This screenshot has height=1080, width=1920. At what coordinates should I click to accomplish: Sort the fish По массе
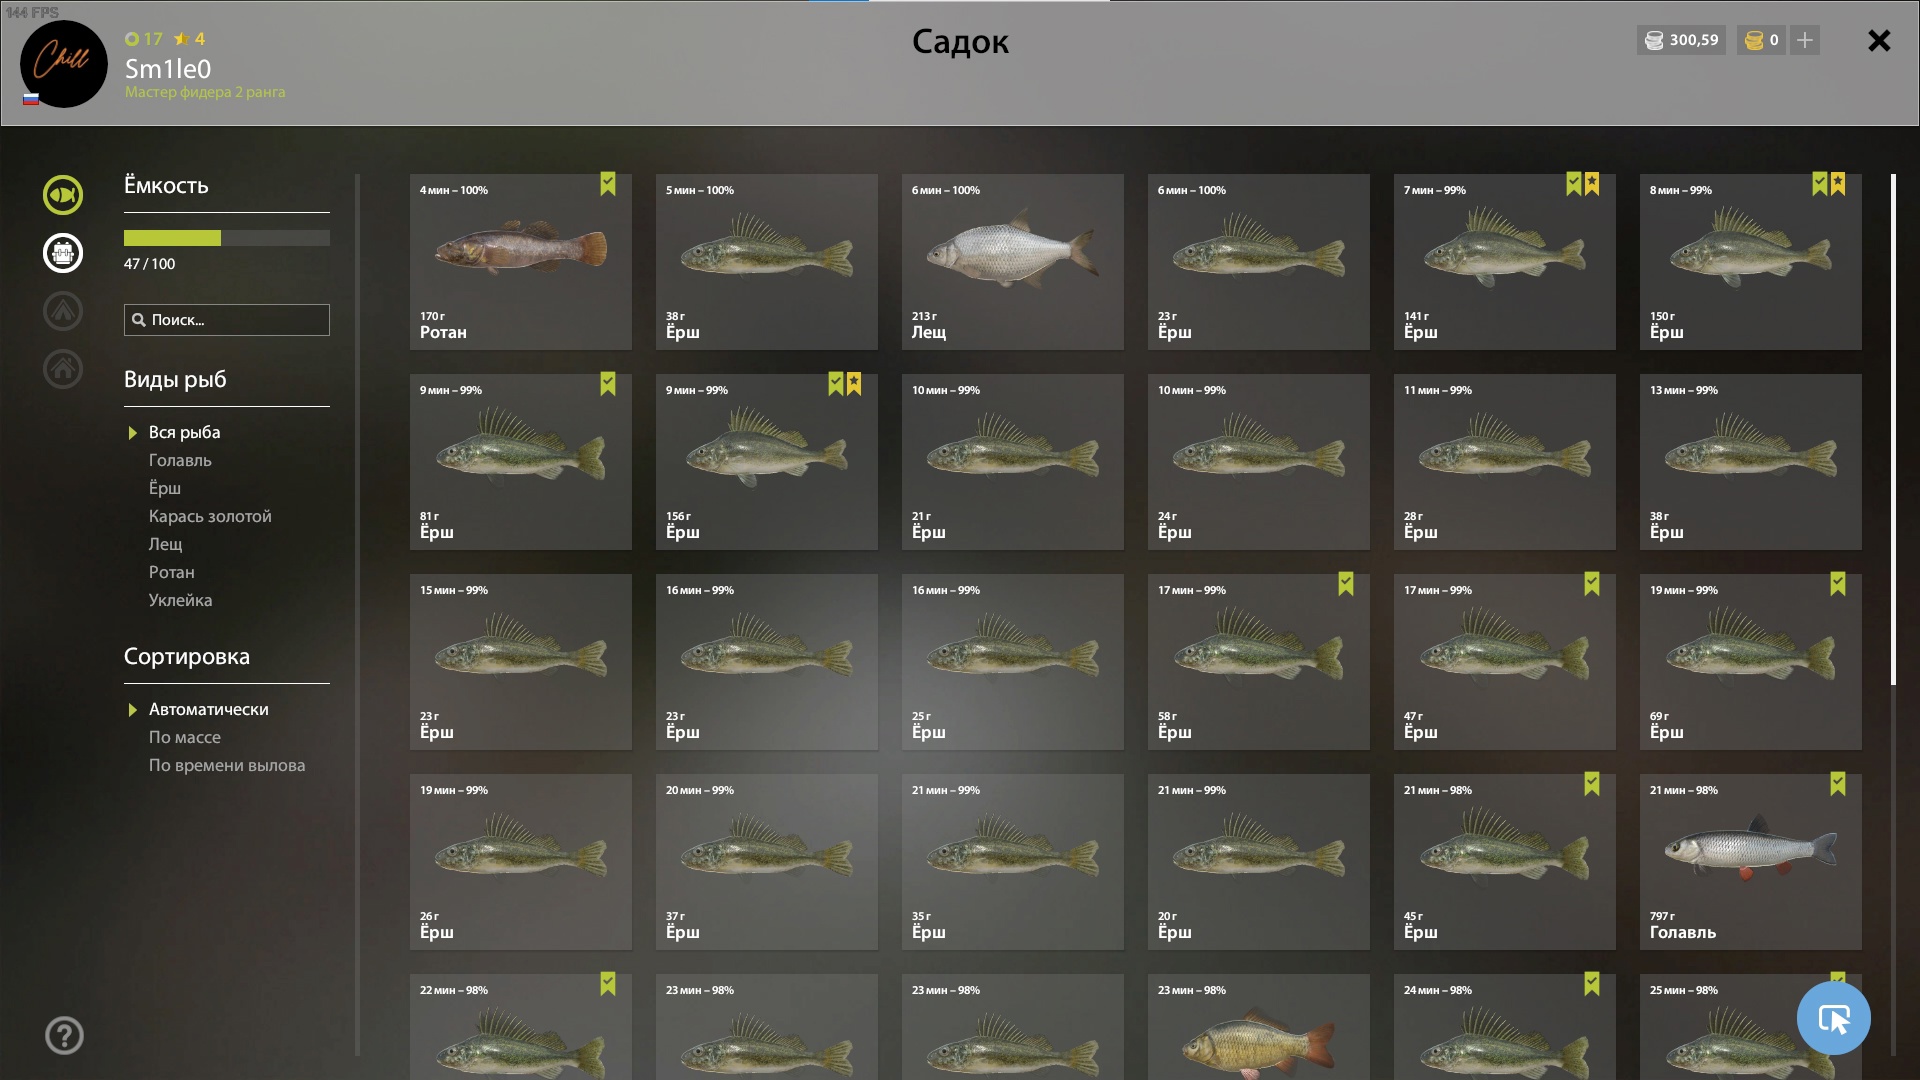coord(185,737)
